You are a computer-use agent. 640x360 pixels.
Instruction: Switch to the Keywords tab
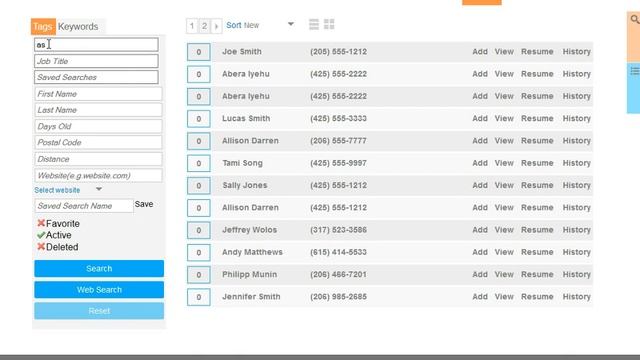(78, 27)
